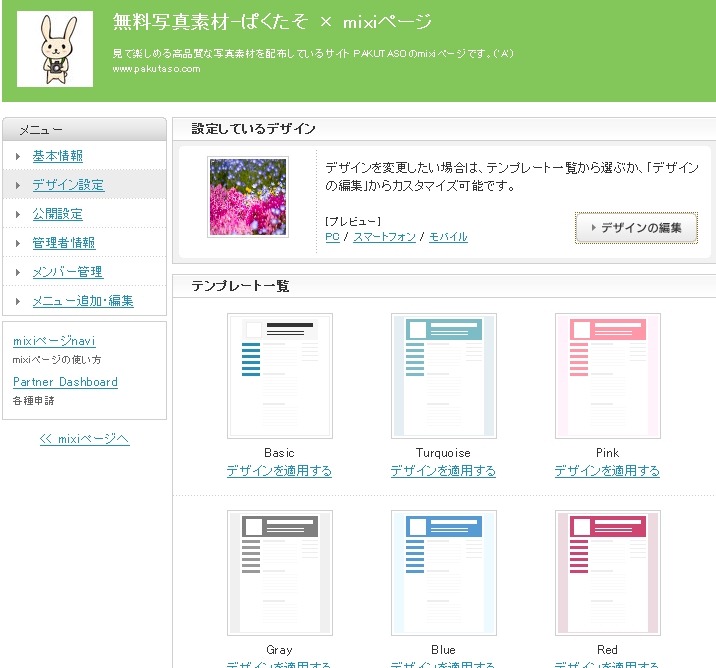Viewport: 716px width, 668px height.
Task: Click the www.pakutaso.com URL text
Action: [156, 69]
